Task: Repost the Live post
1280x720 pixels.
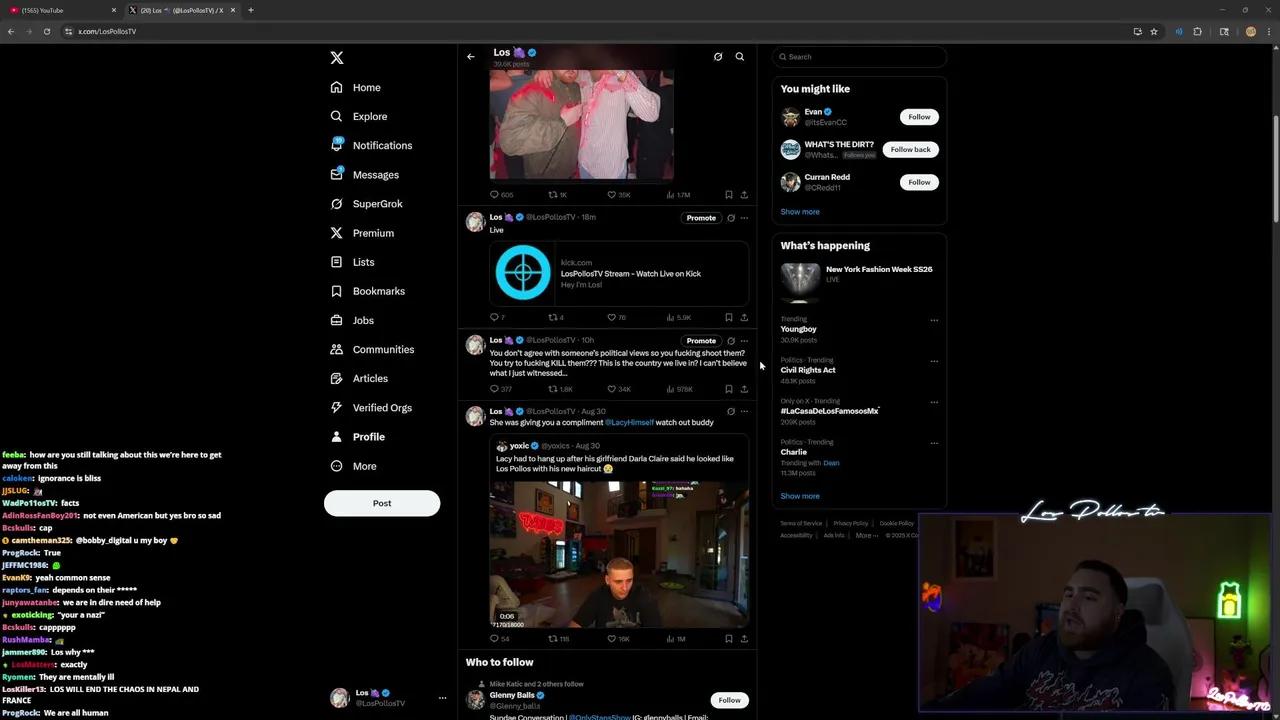Action: pyautogui.click(x=553, y=318)
